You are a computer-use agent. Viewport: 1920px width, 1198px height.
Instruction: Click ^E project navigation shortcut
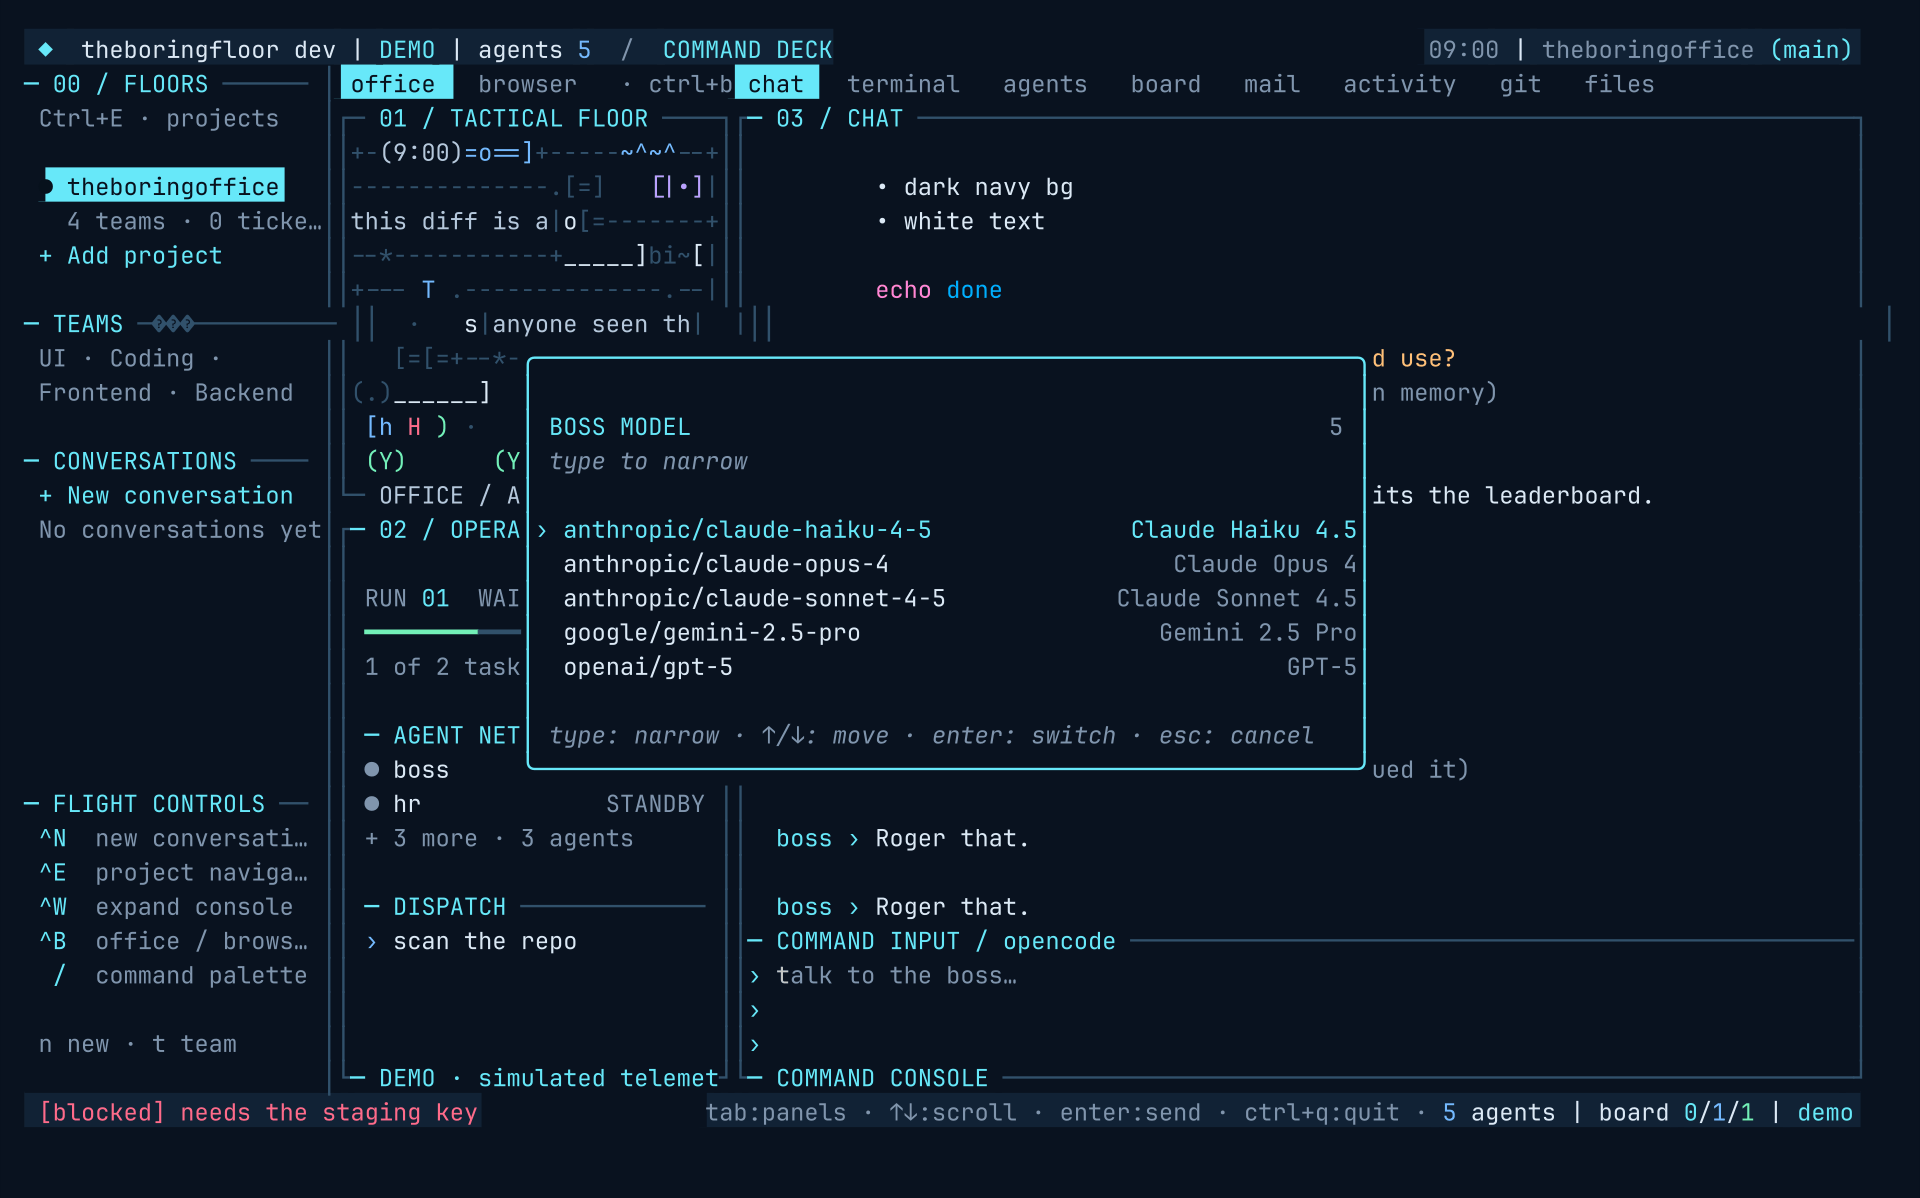point(173,872)
